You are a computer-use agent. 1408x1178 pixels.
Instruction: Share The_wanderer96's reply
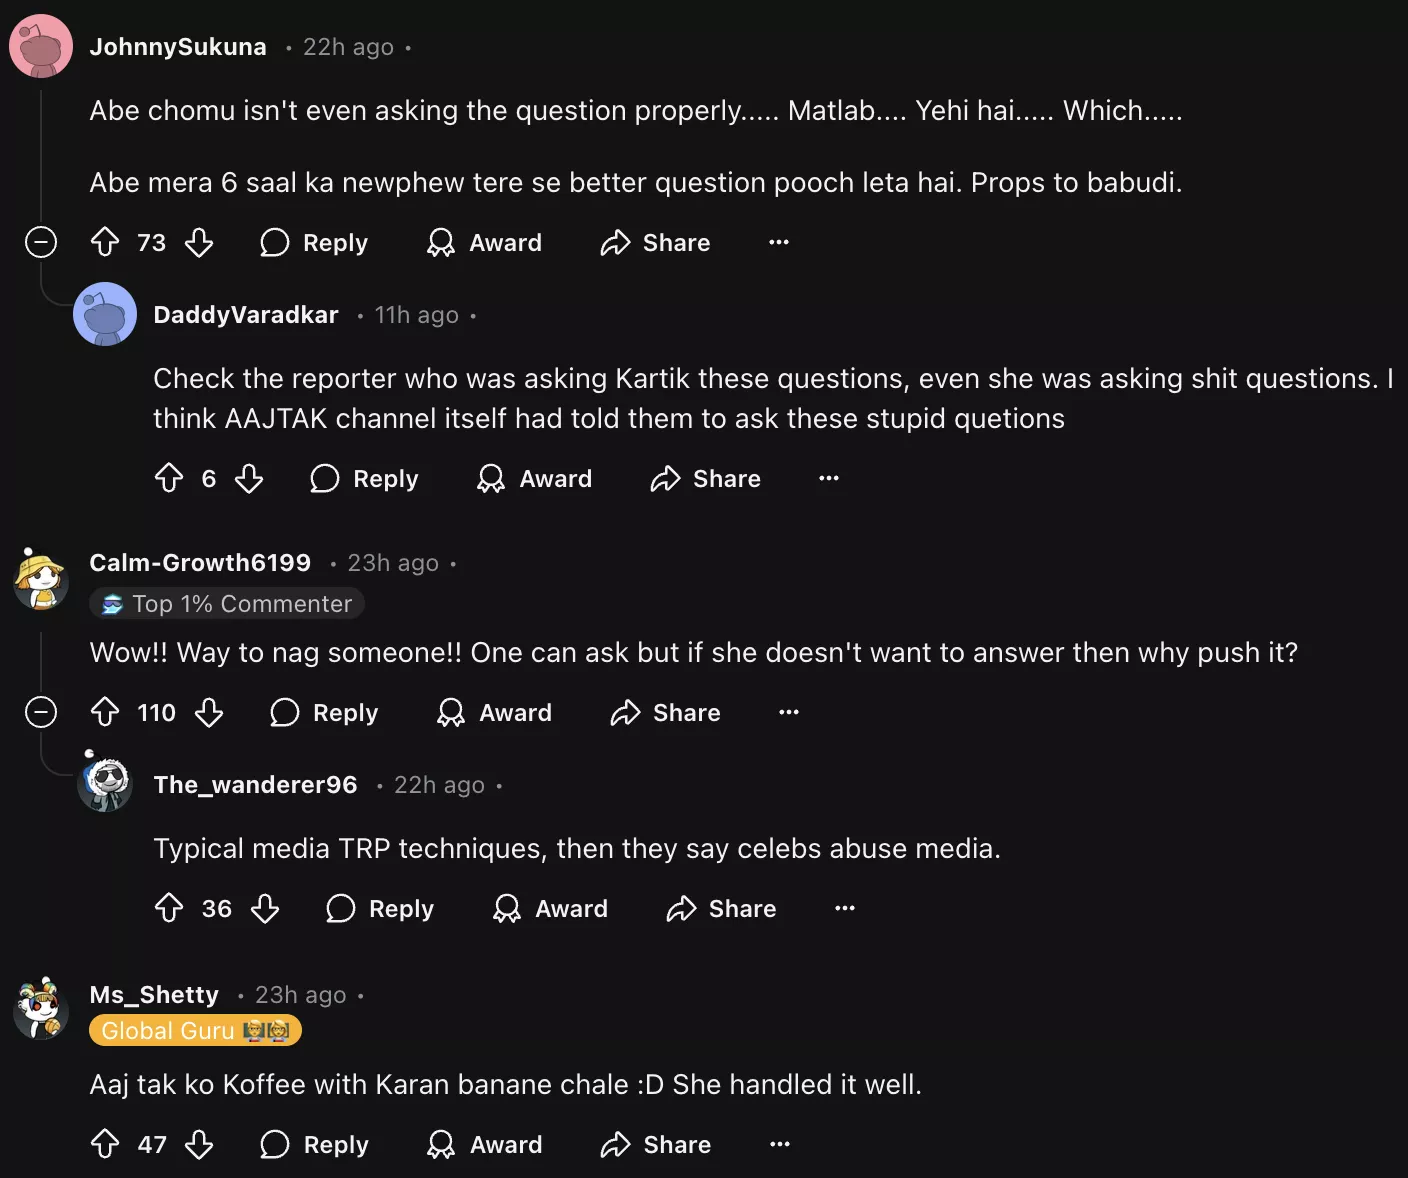722,908
